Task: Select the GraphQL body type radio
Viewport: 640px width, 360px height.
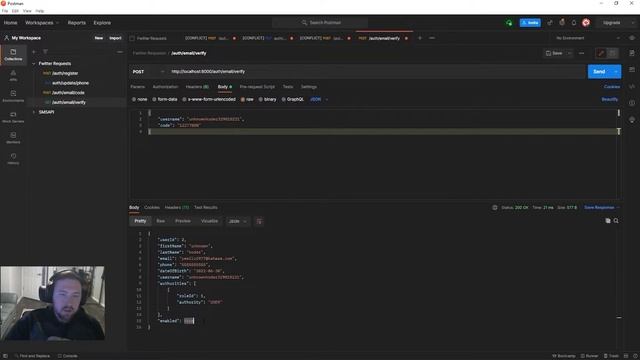Action: point(283,99)
